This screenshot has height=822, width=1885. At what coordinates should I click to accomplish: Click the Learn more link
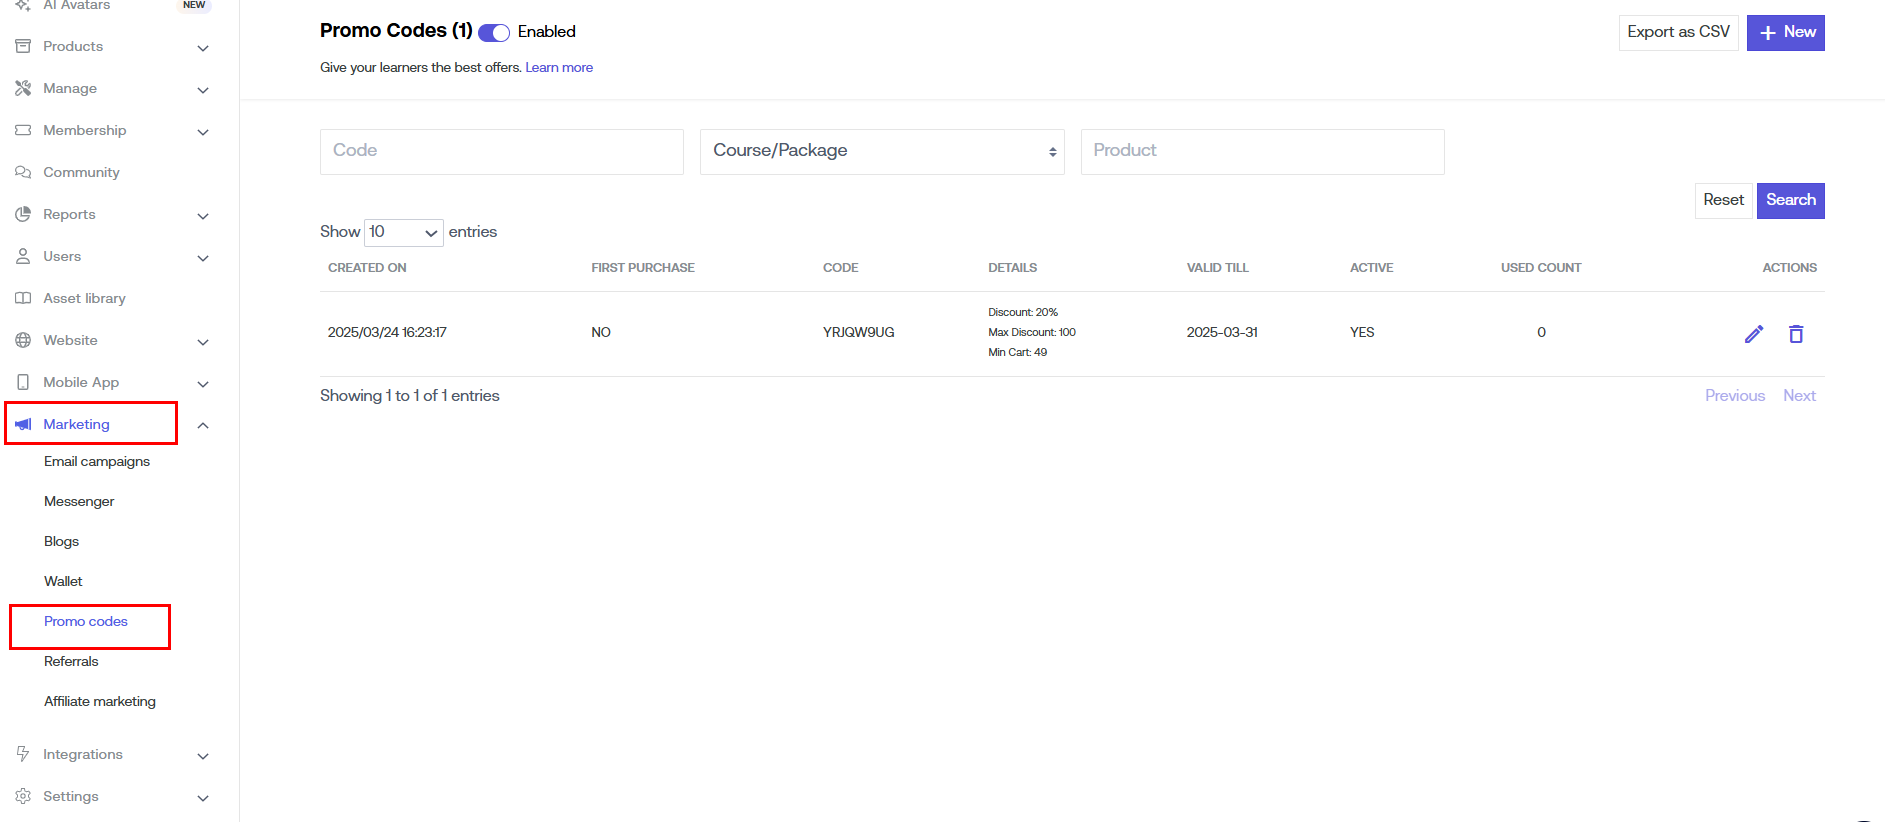[559, 68]
